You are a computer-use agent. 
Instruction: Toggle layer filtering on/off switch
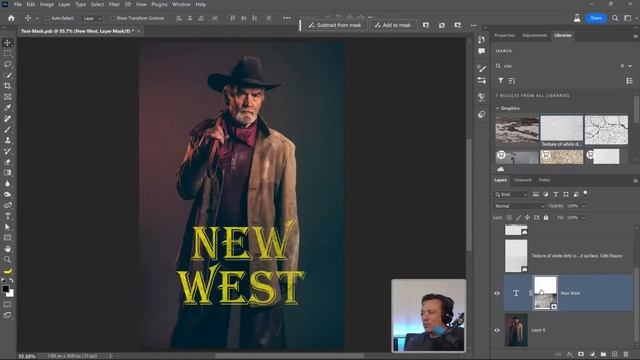click(585, 193)
